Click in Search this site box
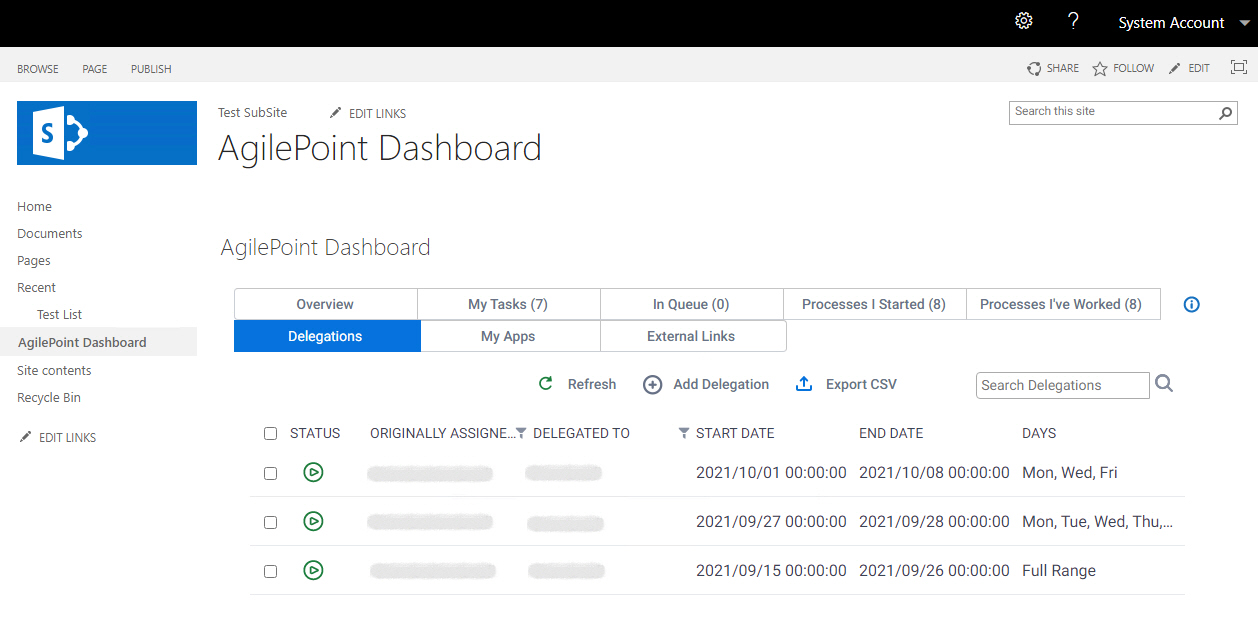1258x640 pixels. (x=1112, y=112)
